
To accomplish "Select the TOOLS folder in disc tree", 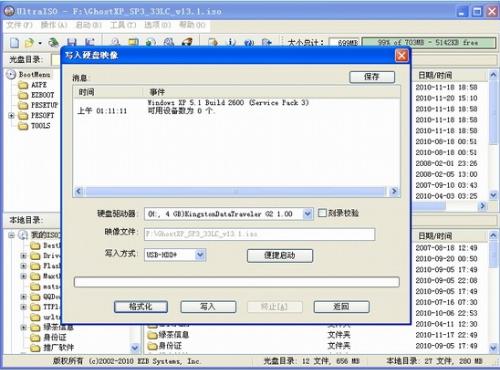I will (x=34, y=126).
